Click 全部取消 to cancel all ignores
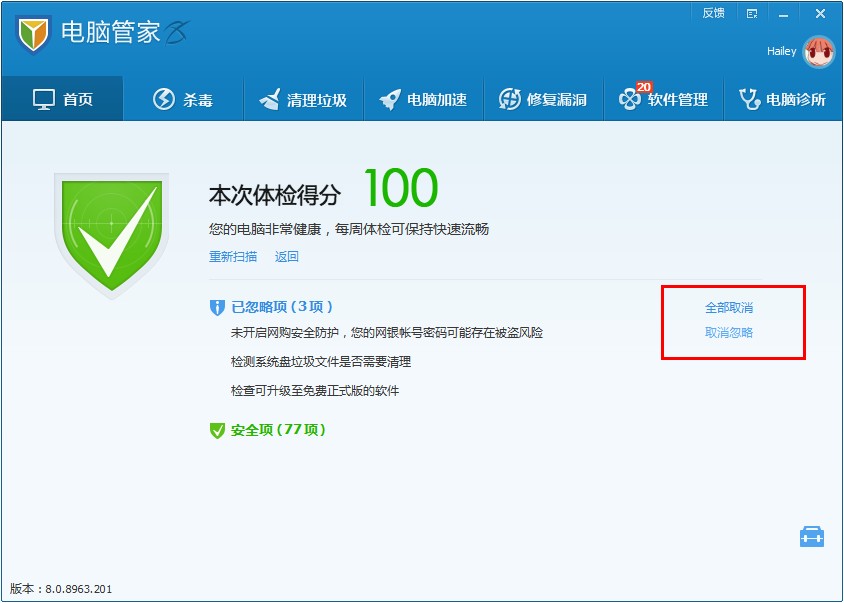Image resolution: width=844 pixels, height=603 pixels. 729,307
